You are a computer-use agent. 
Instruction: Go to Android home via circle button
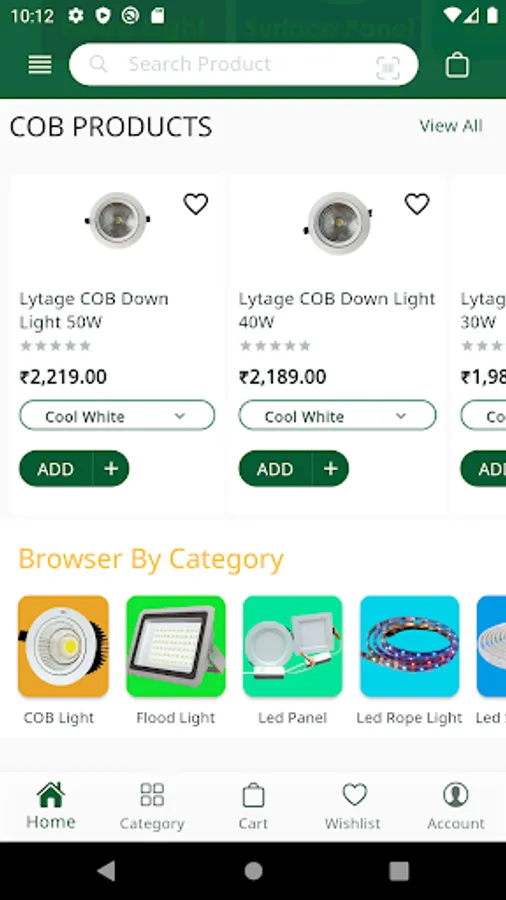tap(253, 871)
